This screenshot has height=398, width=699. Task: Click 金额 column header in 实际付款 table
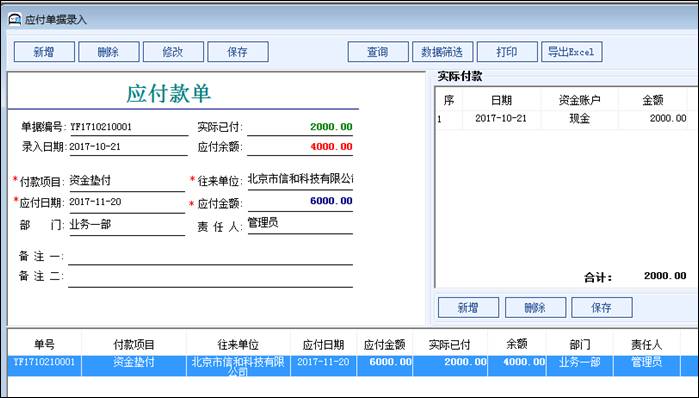653,100
